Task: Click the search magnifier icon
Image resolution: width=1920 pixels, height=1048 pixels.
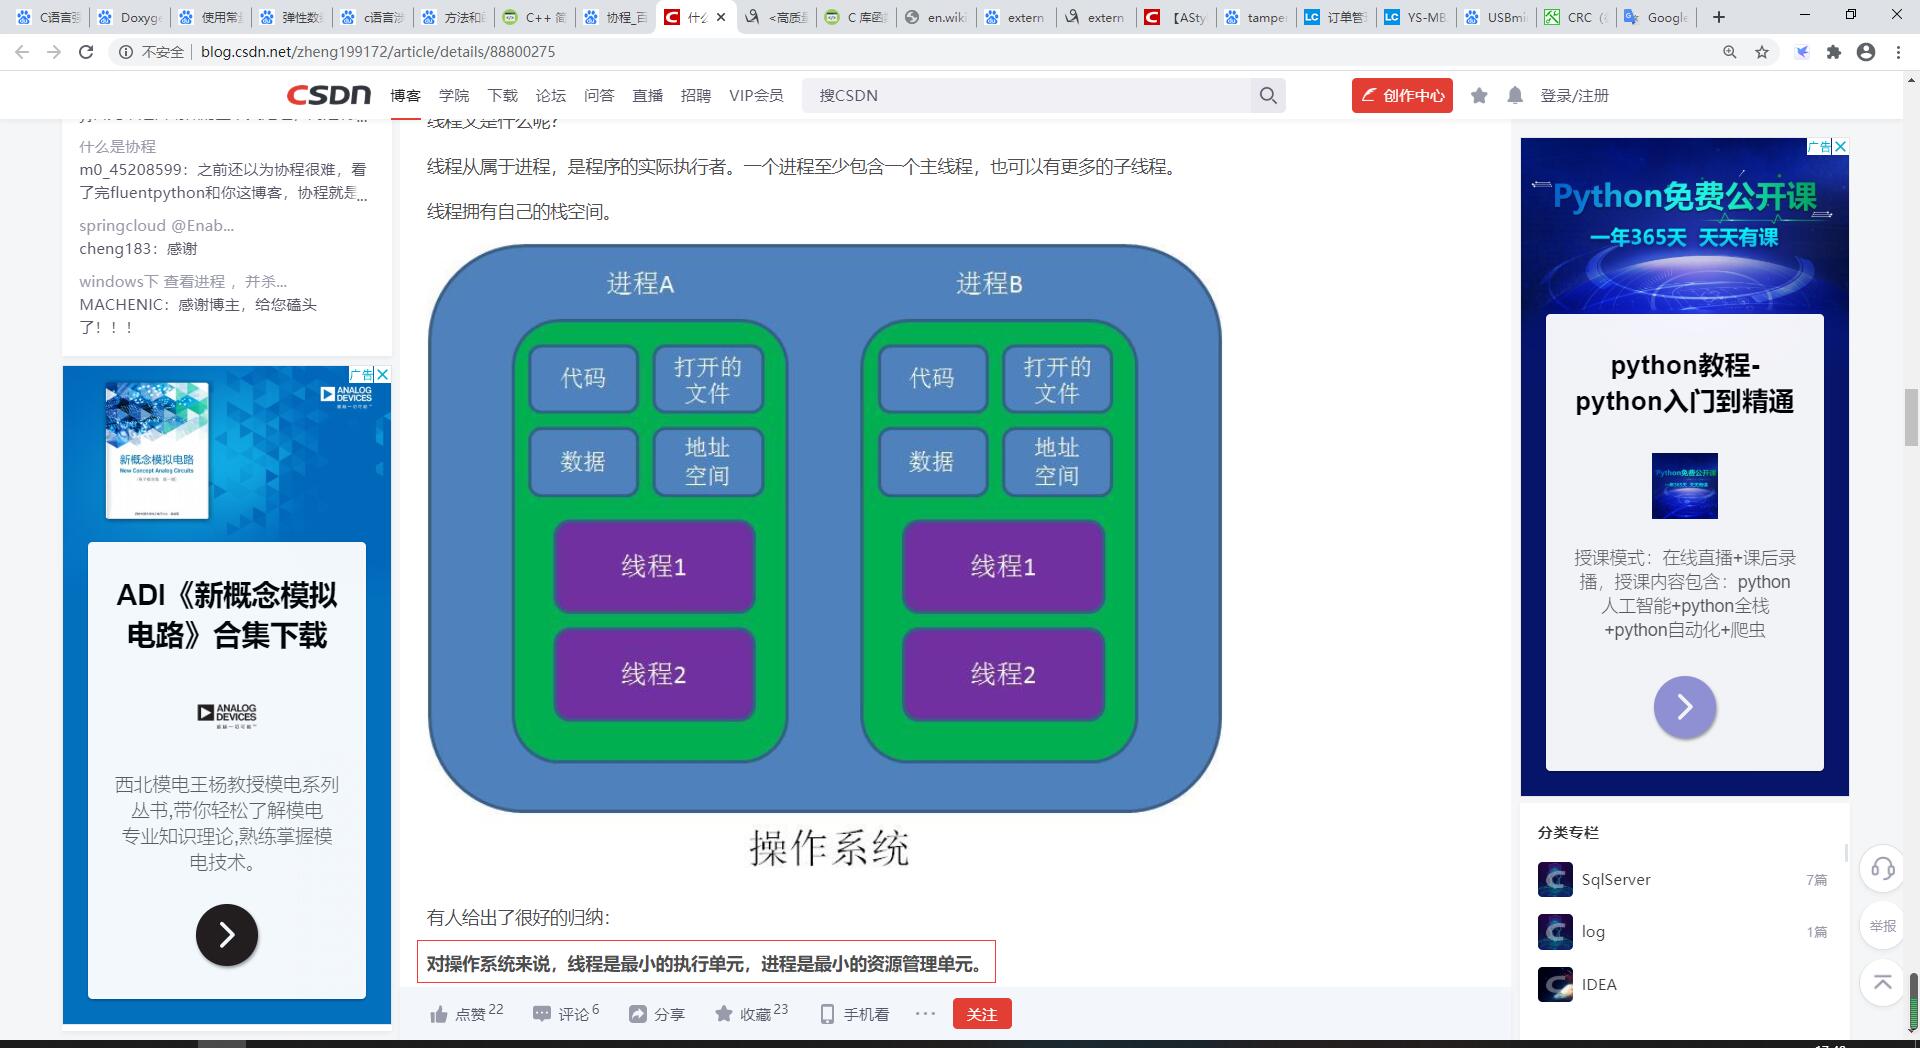Action: pos(1267,96)
